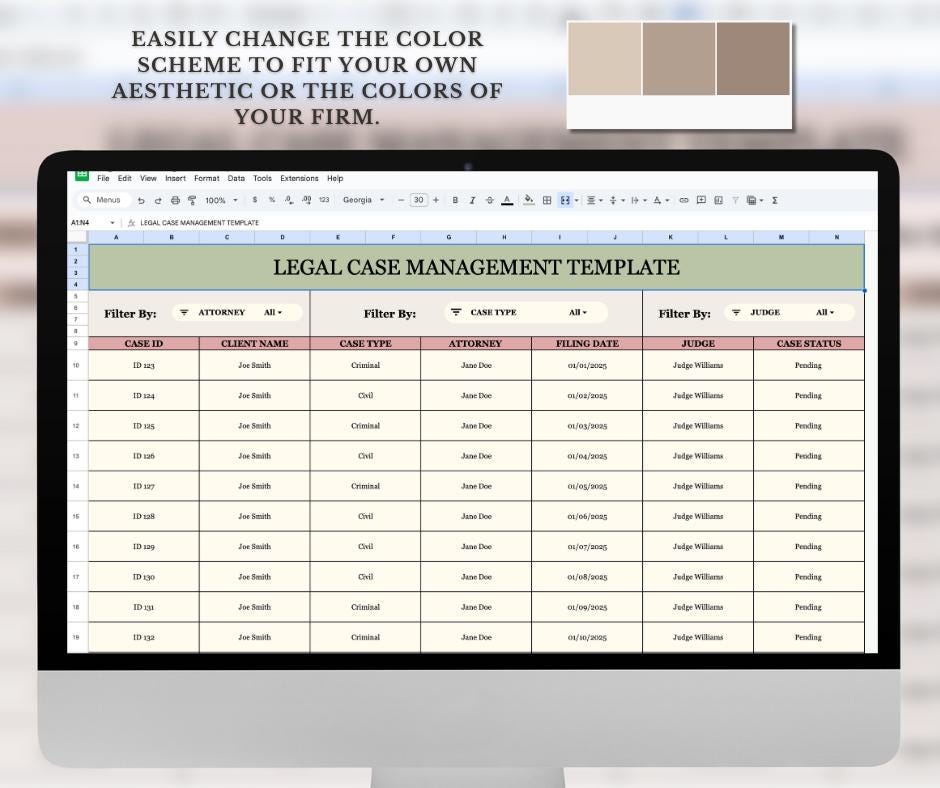Toggle bold formatting in the toolbar
Screen dimensions: 940x788
tap(455, 200)
